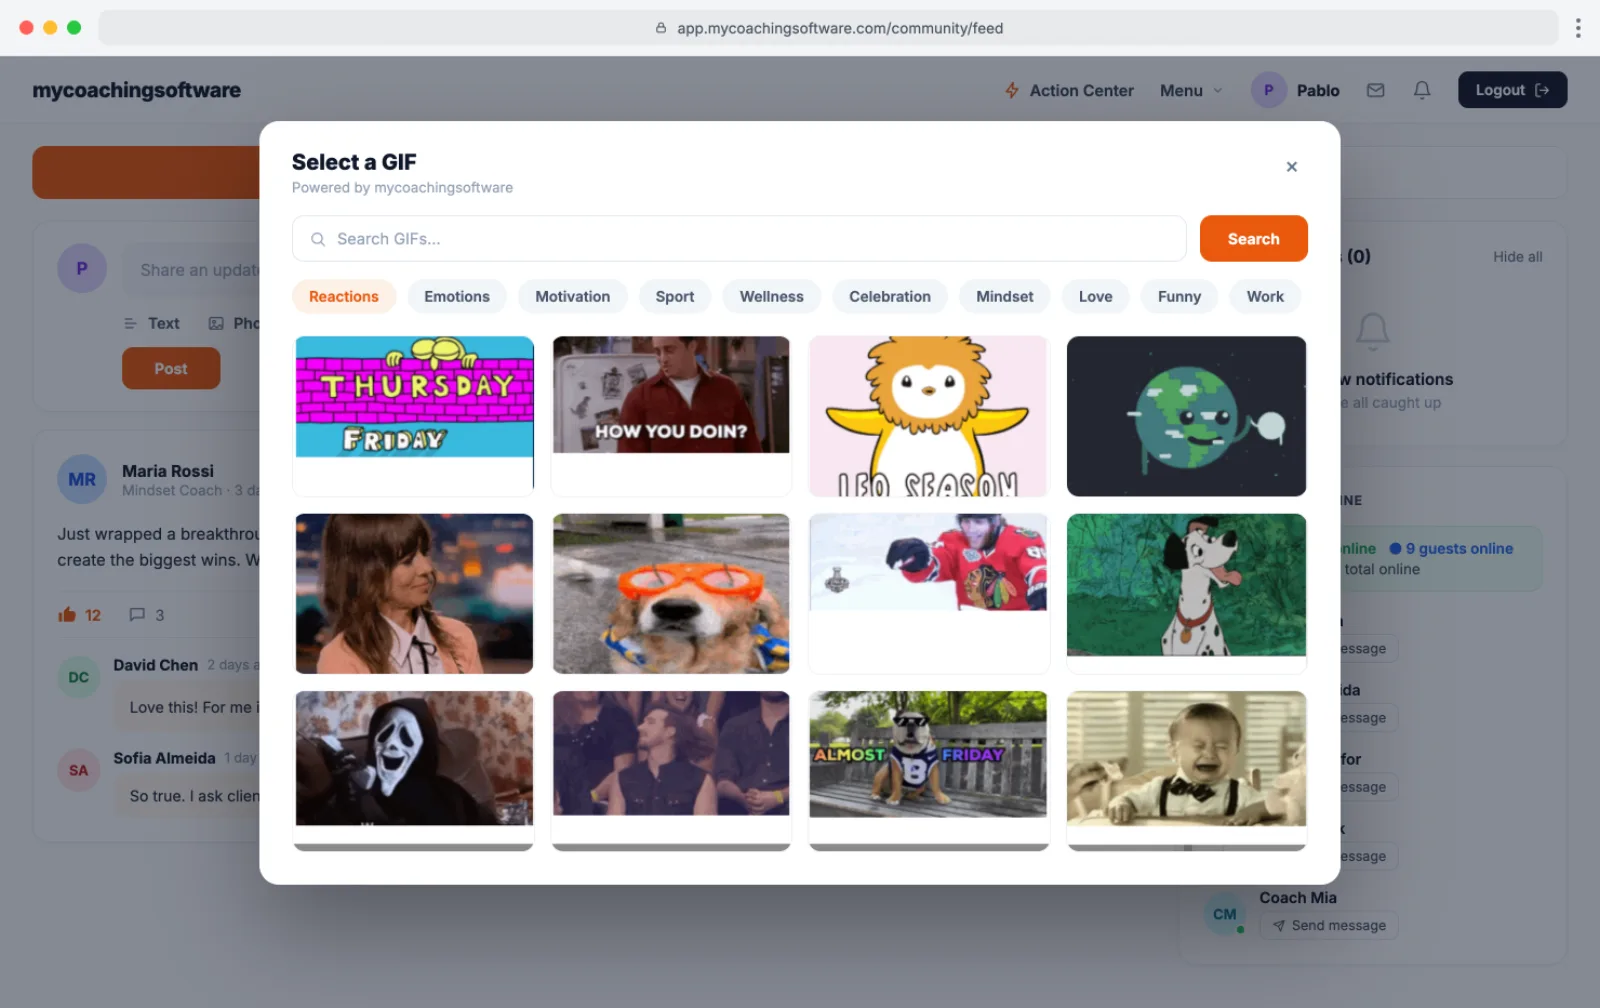This screenshot has width=1600, height=1008.
Task: Click Sofia Almeida's SA avatar
Action: click(78, 770)
